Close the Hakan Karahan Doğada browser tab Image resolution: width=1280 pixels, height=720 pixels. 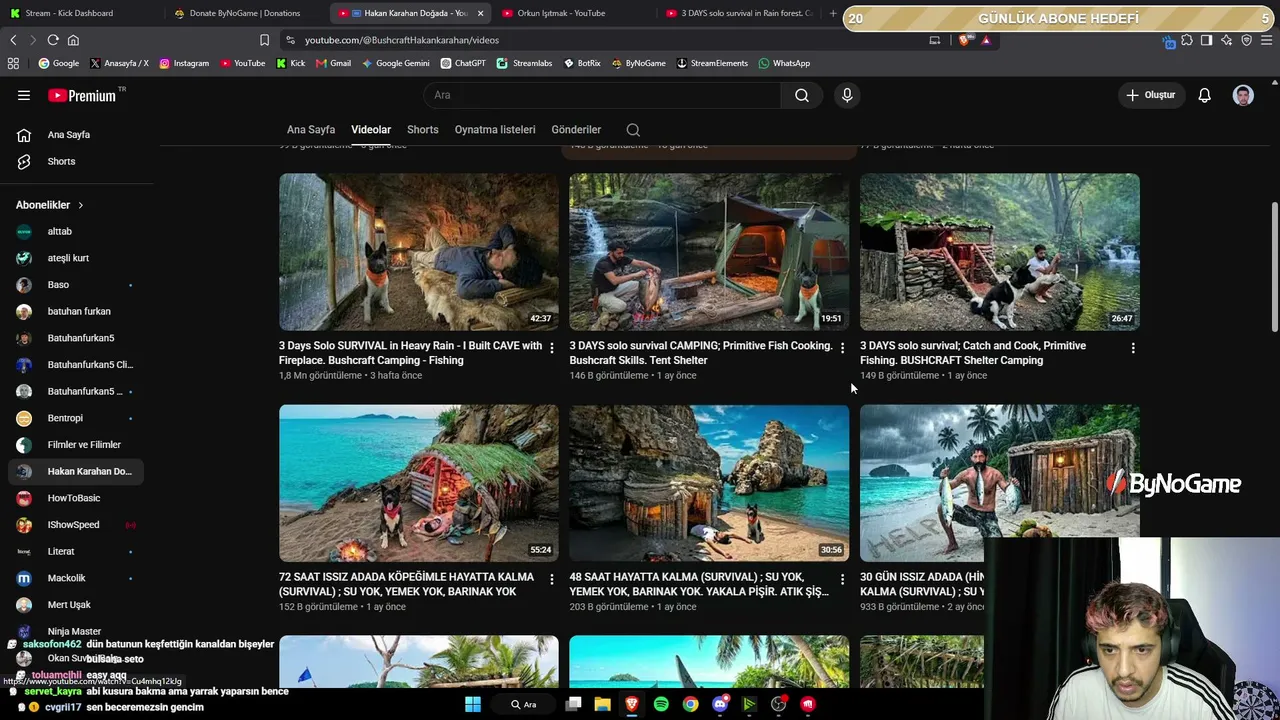click(480, 13)
